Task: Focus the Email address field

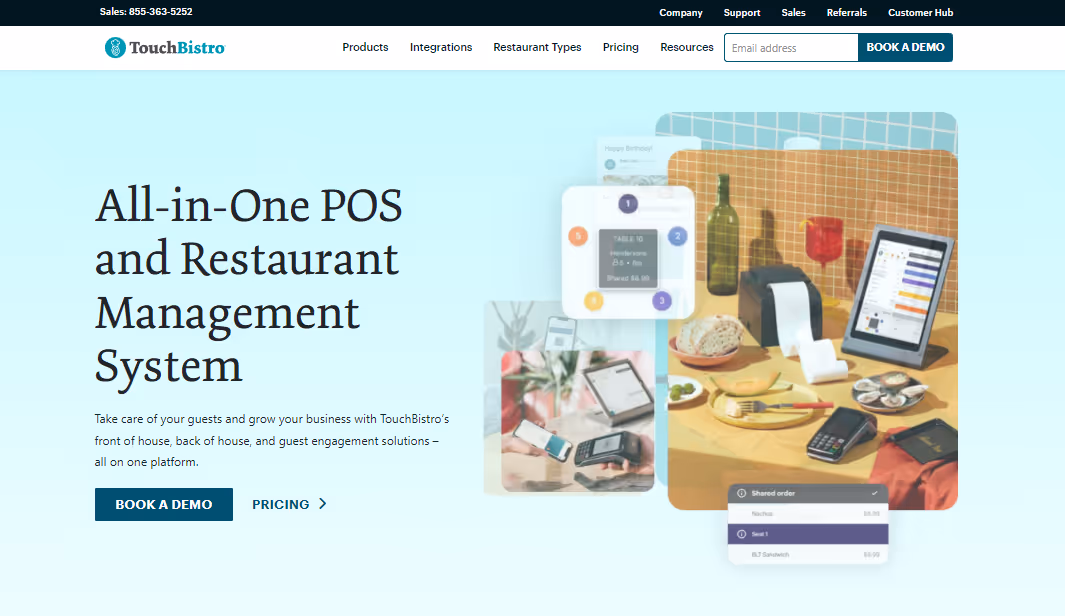Action: click(791, 48)
